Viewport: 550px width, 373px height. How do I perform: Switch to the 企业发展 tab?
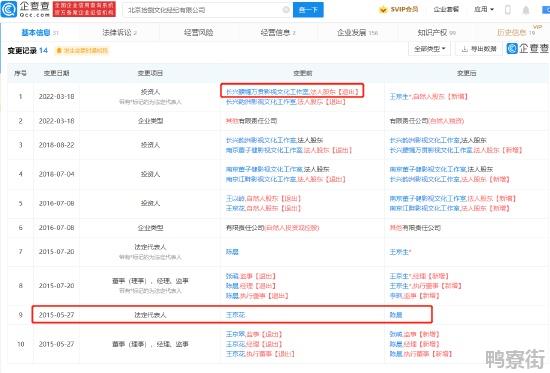(357, 33)
